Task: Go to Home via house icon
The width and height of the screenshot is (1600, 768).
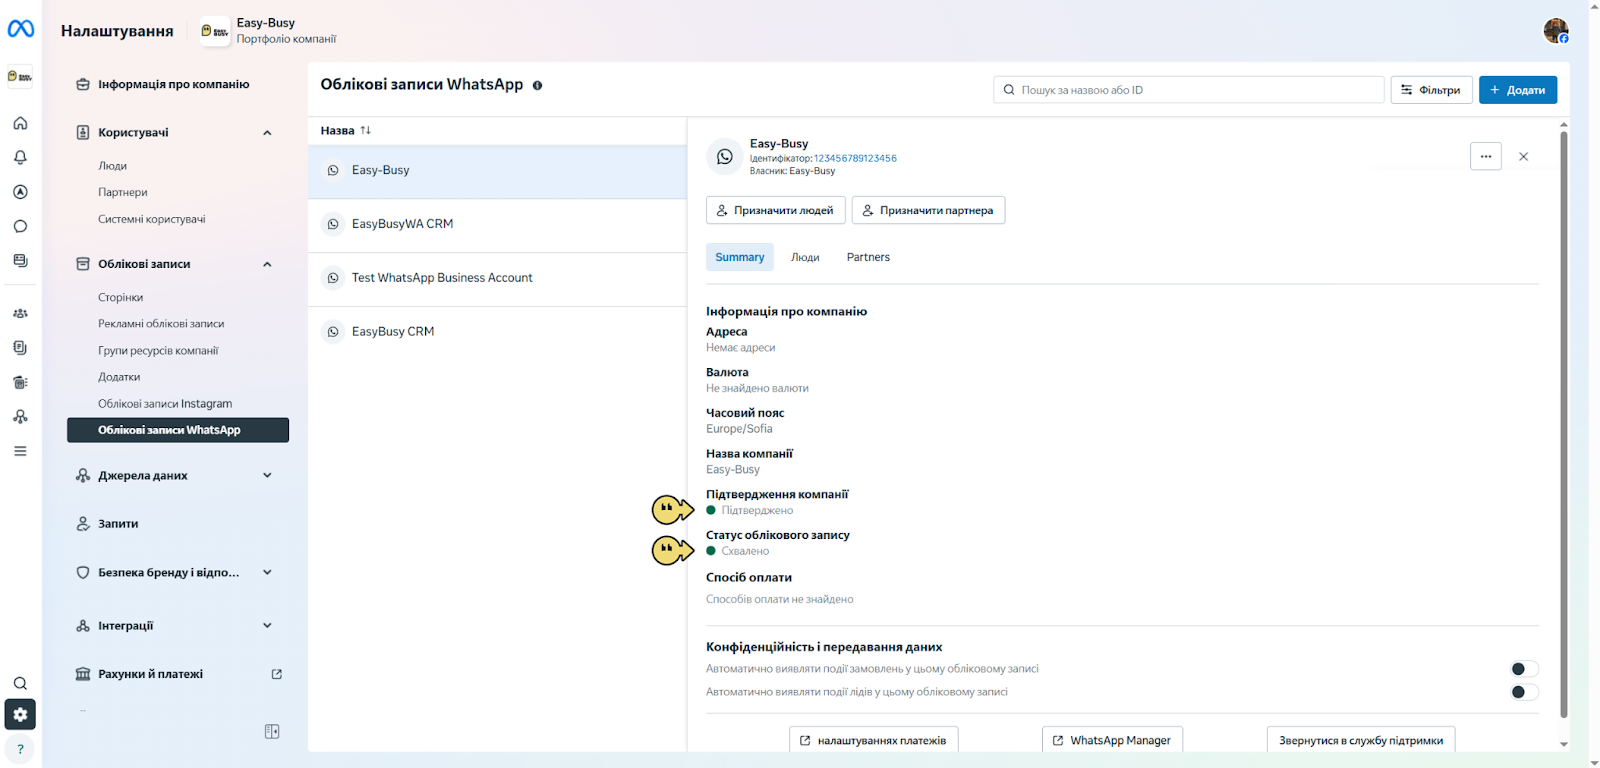Action: (20, 123)
